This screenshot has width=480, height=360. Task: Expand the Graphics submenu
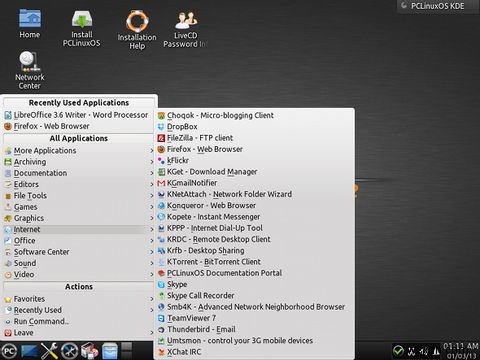(79, 218)
